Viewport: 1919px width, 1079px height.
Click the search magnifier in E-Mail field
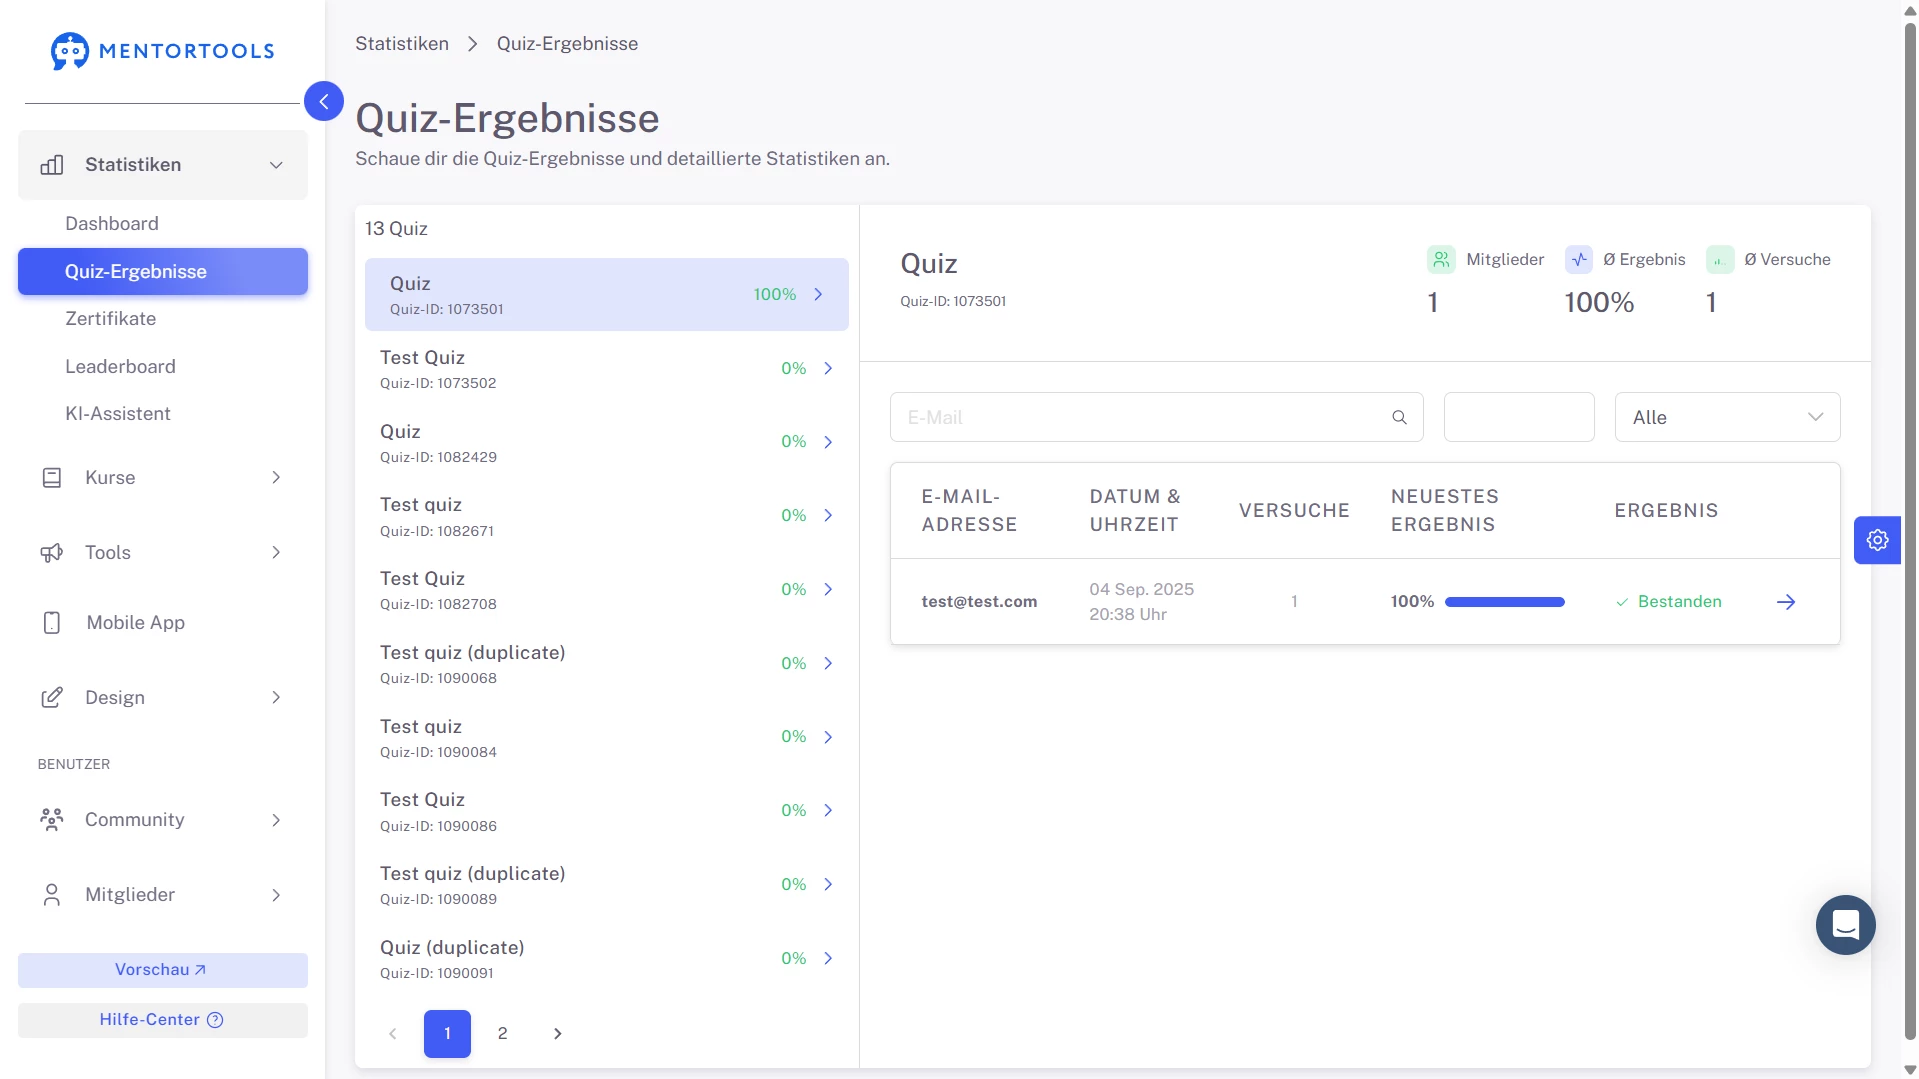(x=1399, y=417)
